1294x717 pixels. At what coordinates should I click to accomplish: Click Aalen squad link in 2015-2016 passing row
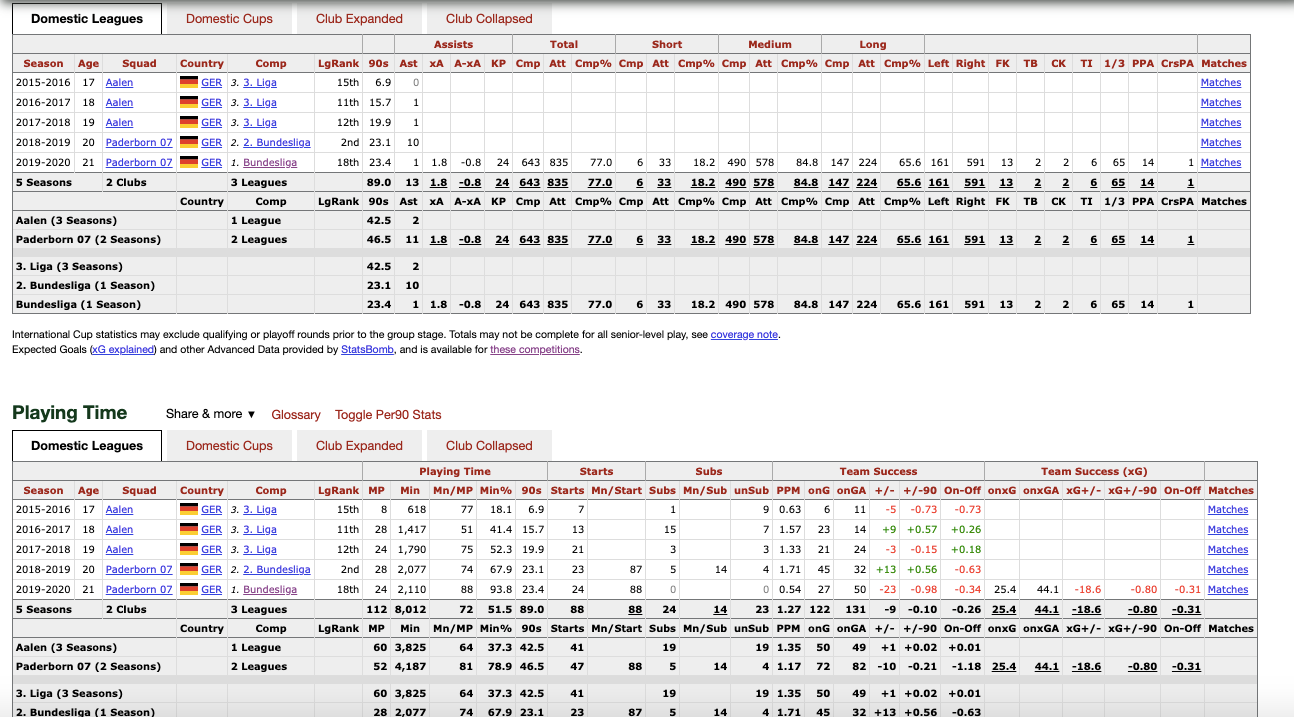[x=119, y=83]
